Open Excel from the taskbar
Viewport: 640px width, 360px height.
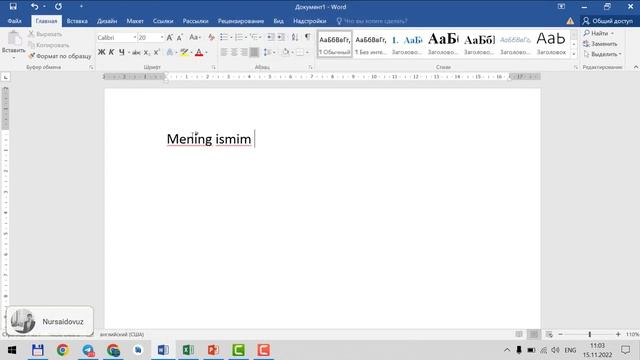pyautogui.click(x=188, y=350)
